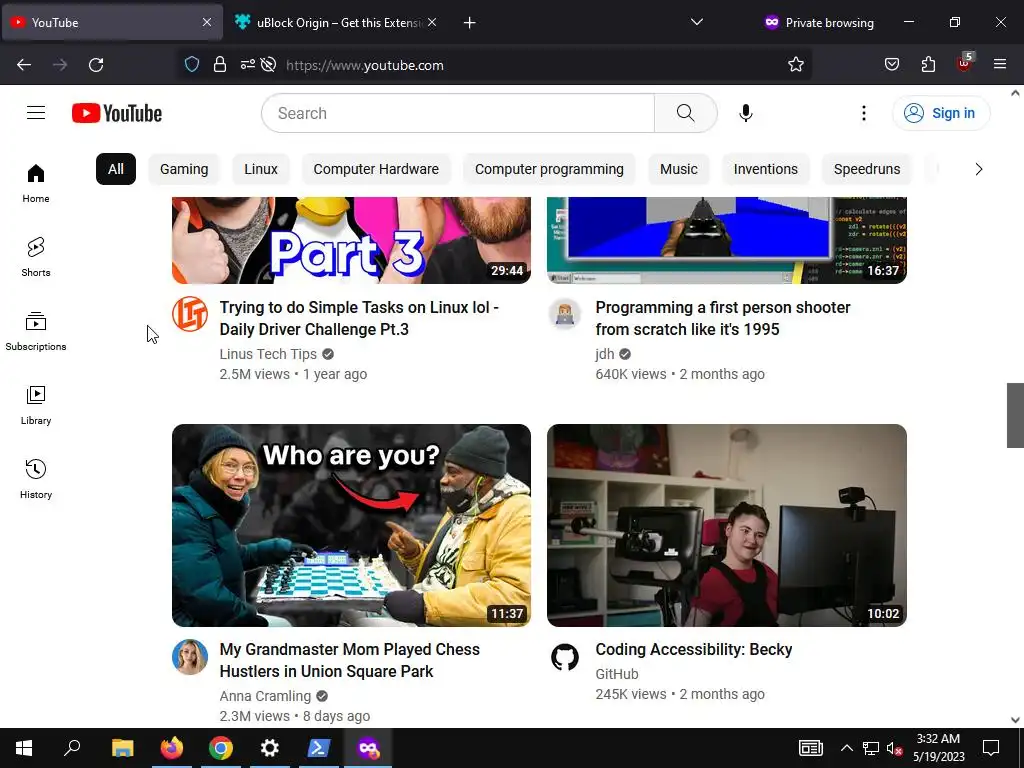Show site information via padlock icon
Image resolution: width=1024 pixels, height=768 pixels.
(x=219, y=65)
